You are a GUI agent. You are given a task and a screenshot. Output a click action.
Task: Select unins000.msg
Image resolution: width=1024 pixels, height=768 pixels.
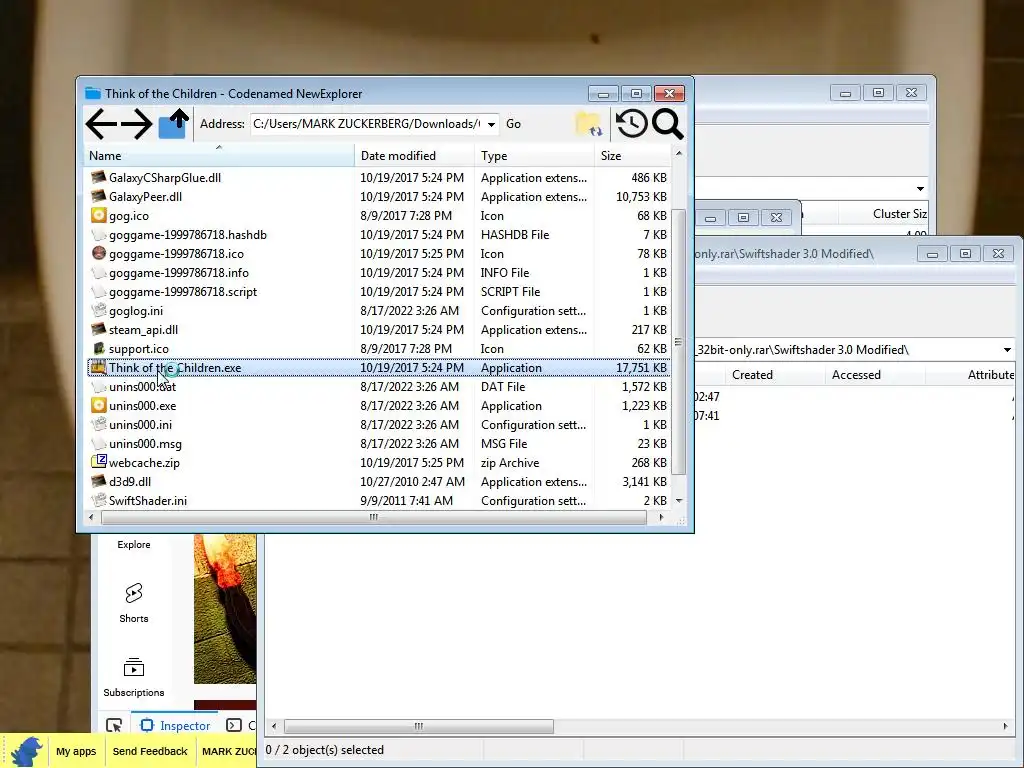pos(145,443)
